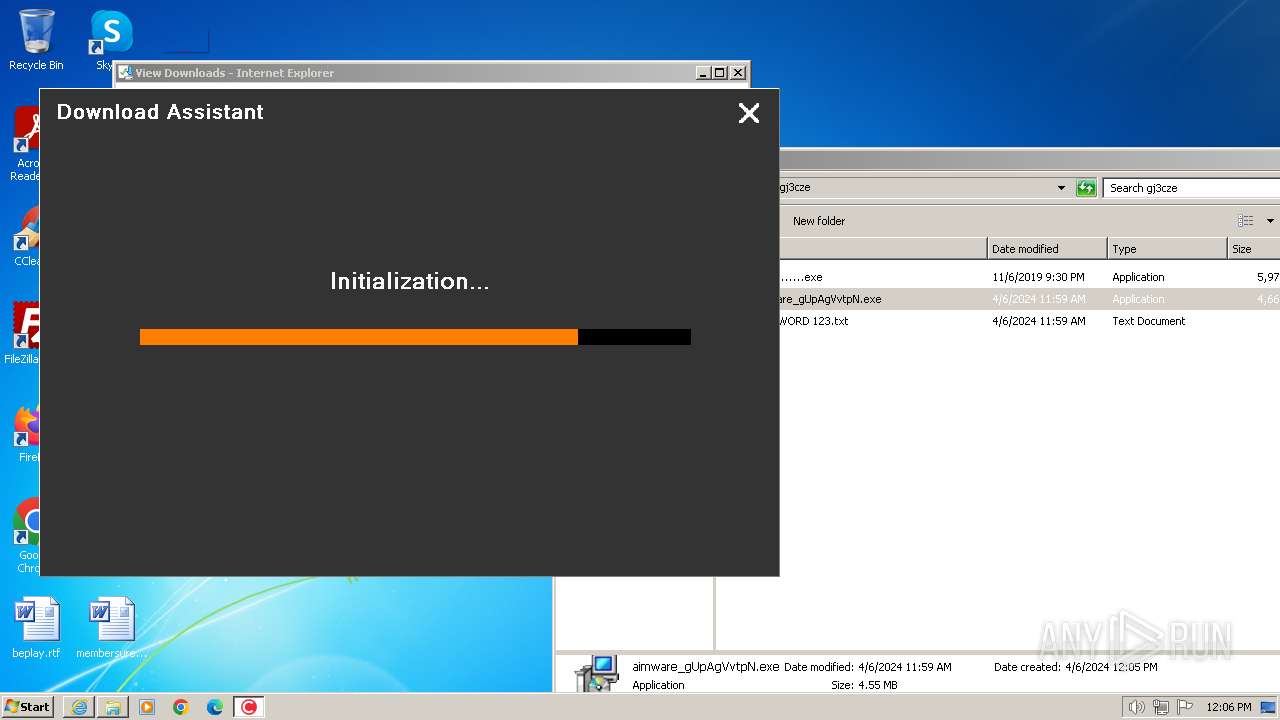Click the Start button
The height and width of the screenshot is (720, 1280).
[x=28, y=706]
